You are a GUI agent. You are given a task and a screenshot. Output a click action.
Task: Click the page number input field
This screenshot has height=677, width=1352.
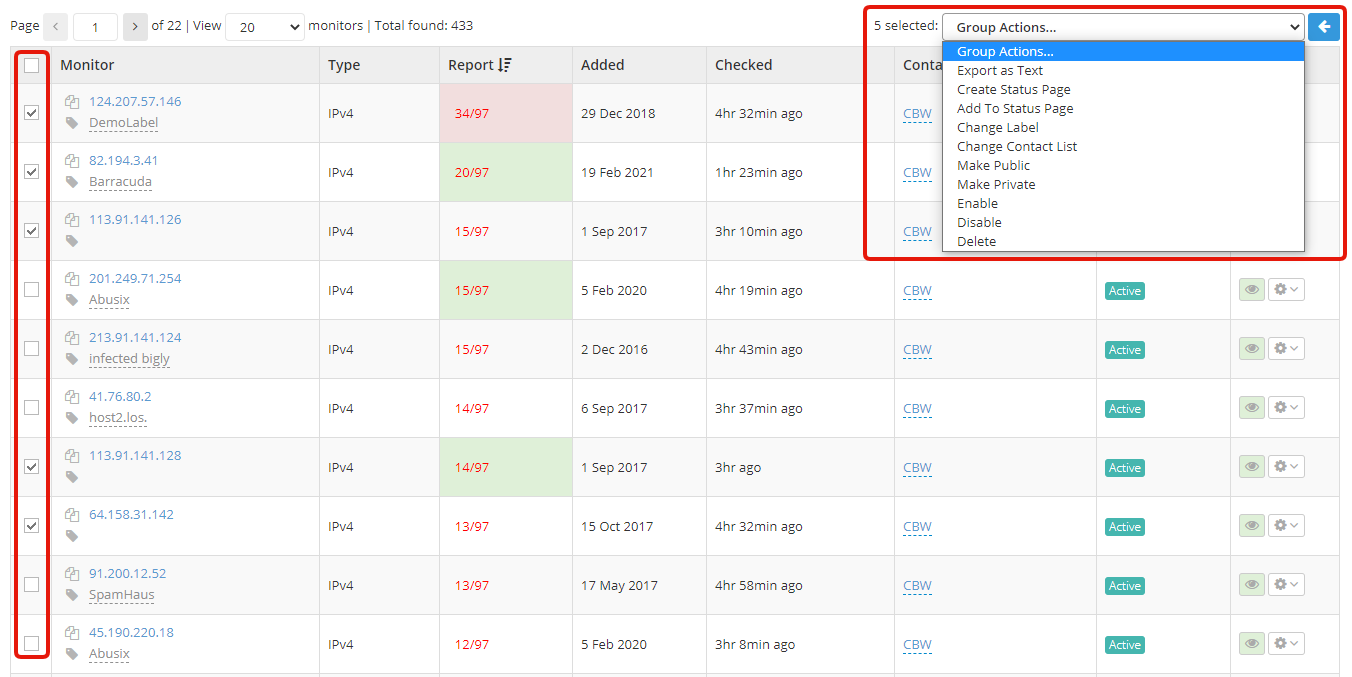95,27
